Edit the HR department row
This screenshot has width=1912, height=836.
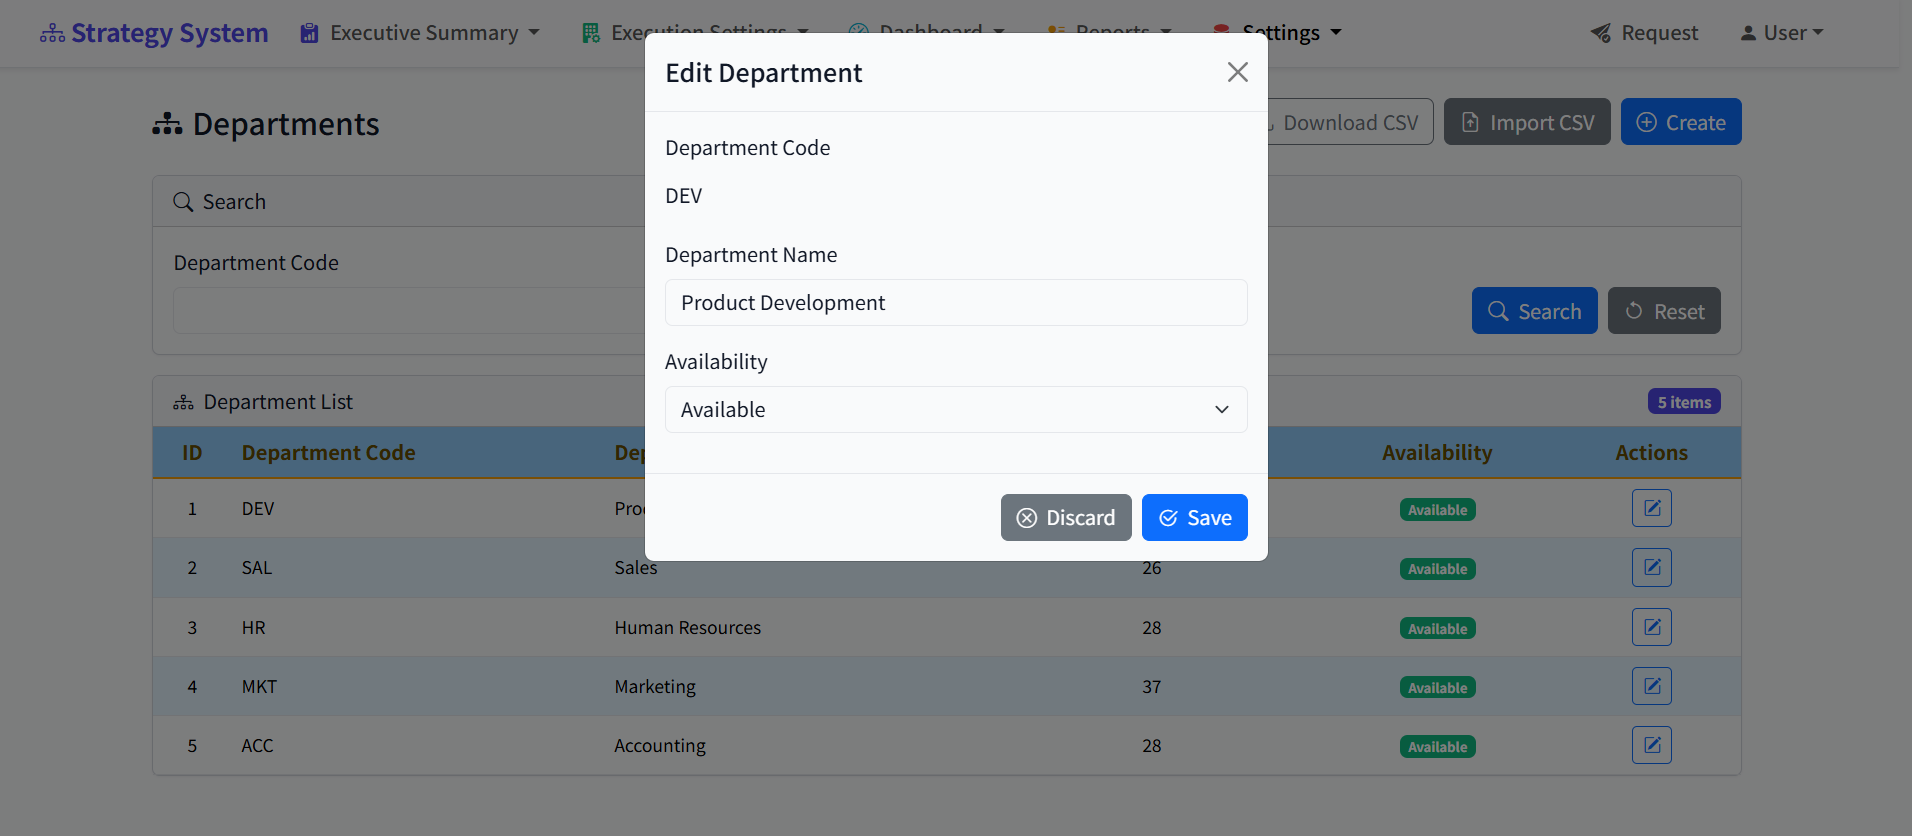[x=1651, y=627]
